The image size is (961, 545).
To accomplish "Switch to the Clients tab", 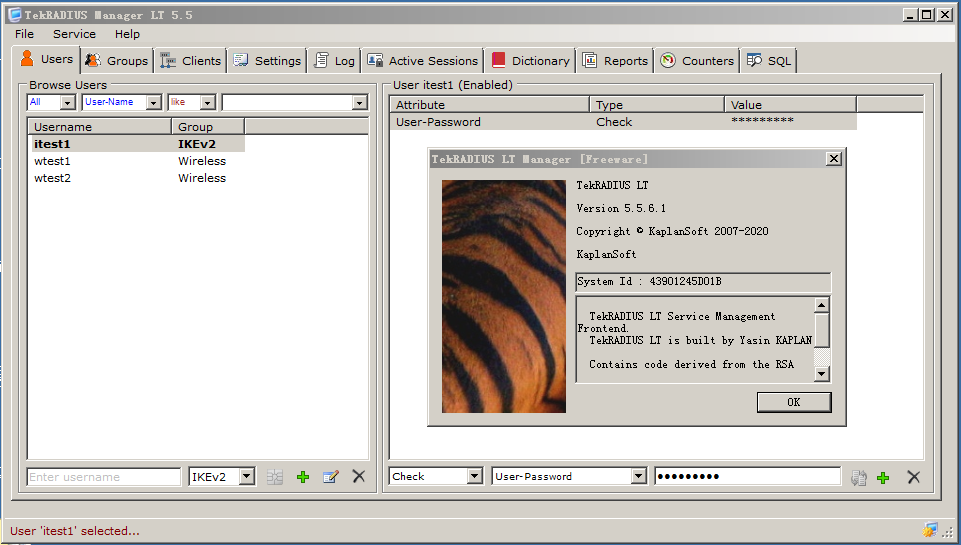I will point(190,61).
